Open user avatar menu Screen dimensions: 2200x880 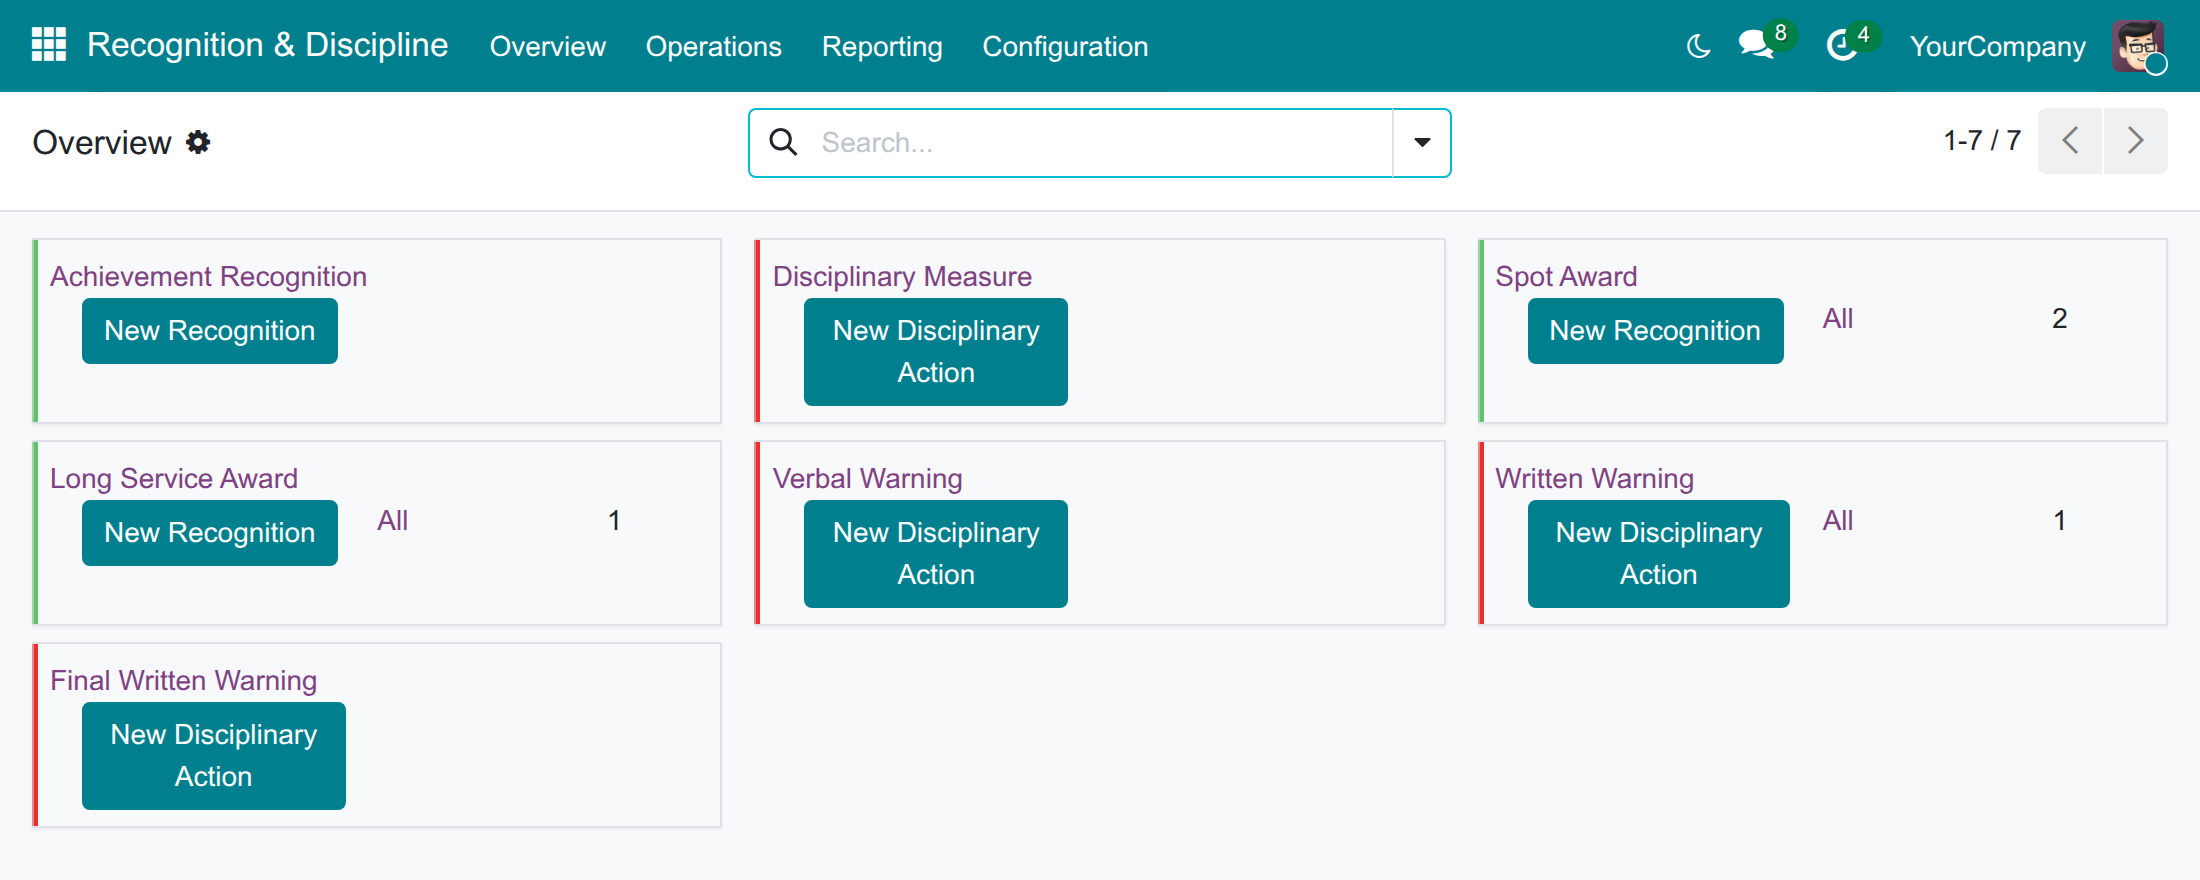(2138, 46)
